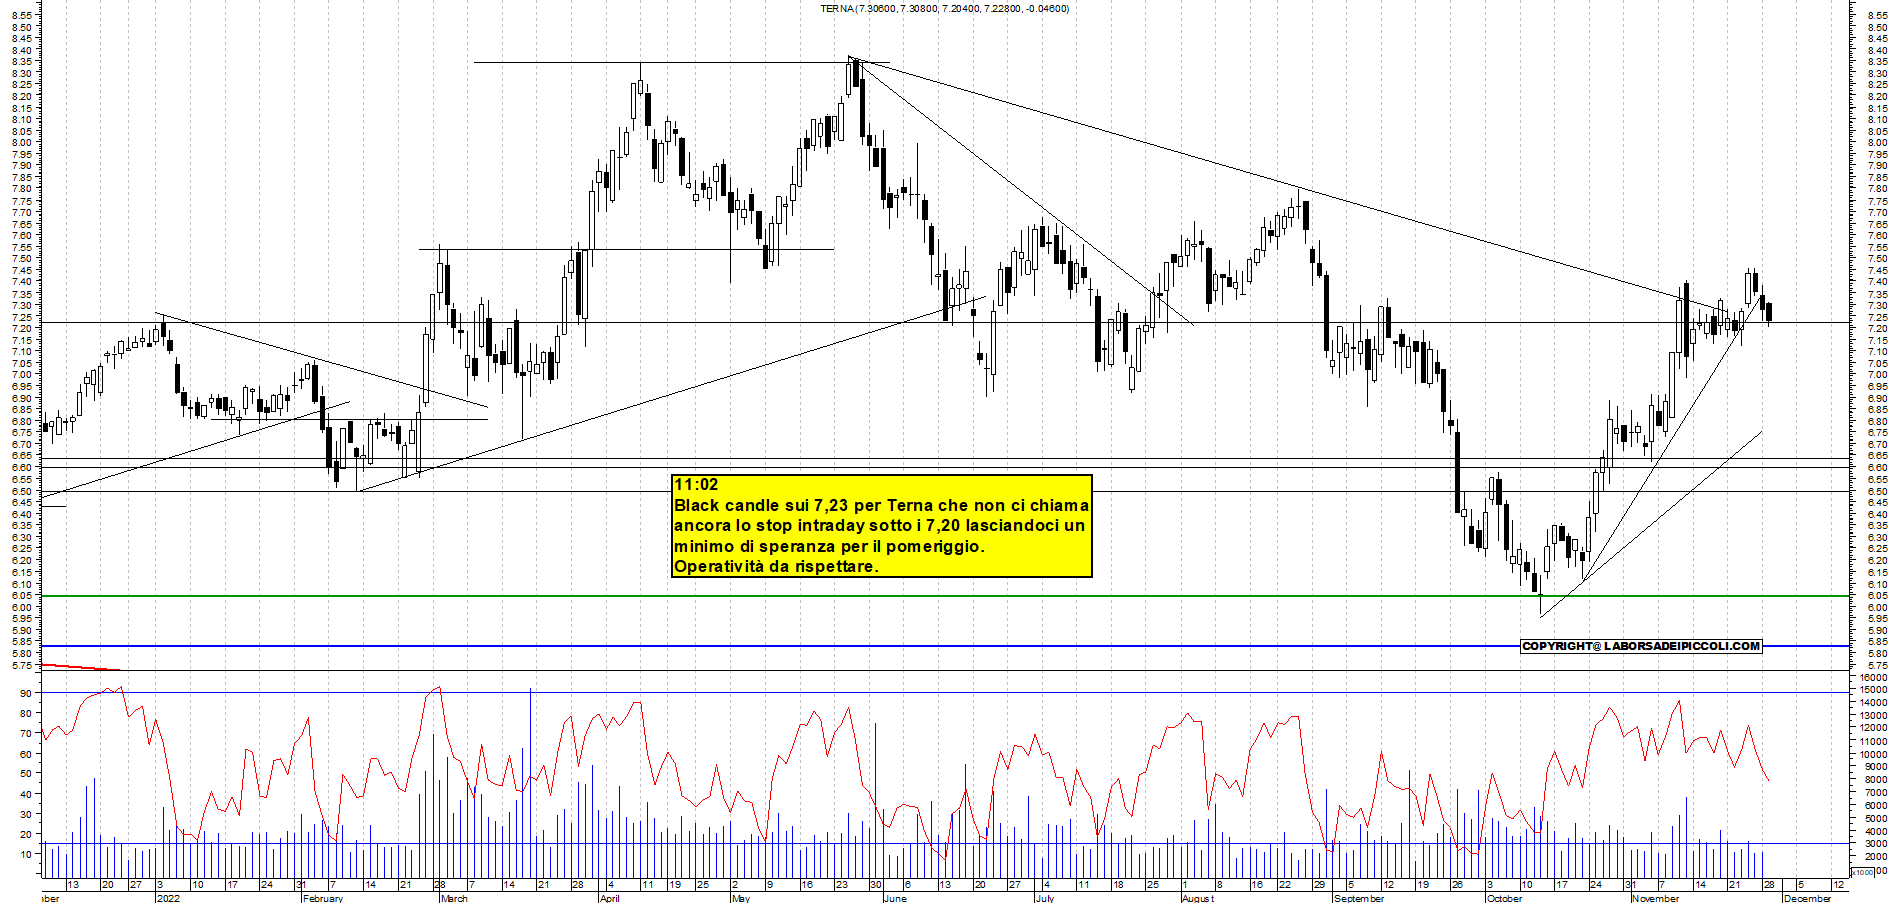Click the 6.05 label on left price axis
This screenshot has width=1890, height=903.
22,595
